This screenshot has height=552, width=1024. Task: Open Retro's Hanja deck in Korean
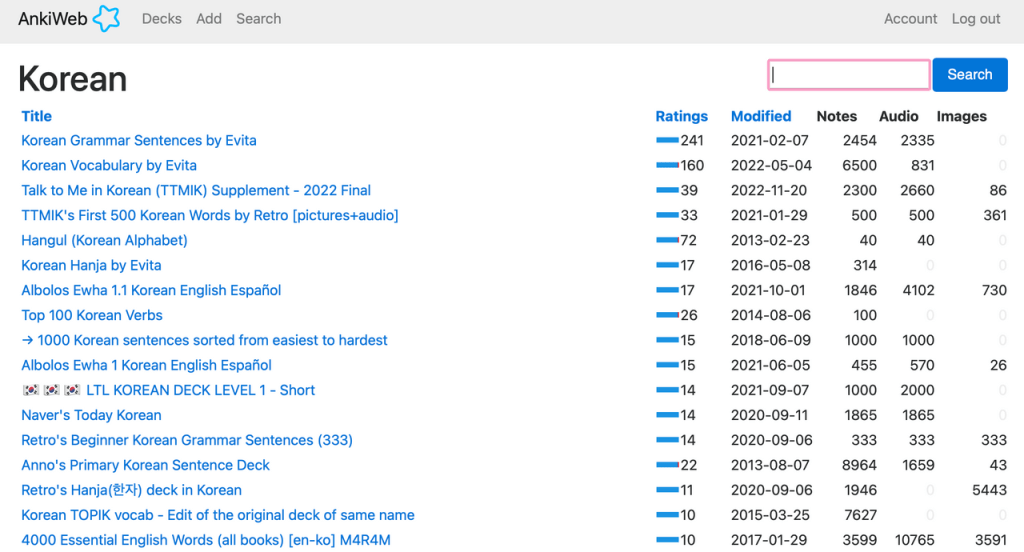(131, 490)
